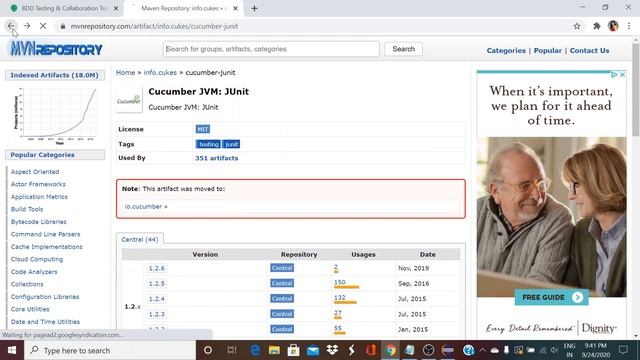Open File Explorer from taskbar
This screenshot has width=640, height=360.
point(274,350)
